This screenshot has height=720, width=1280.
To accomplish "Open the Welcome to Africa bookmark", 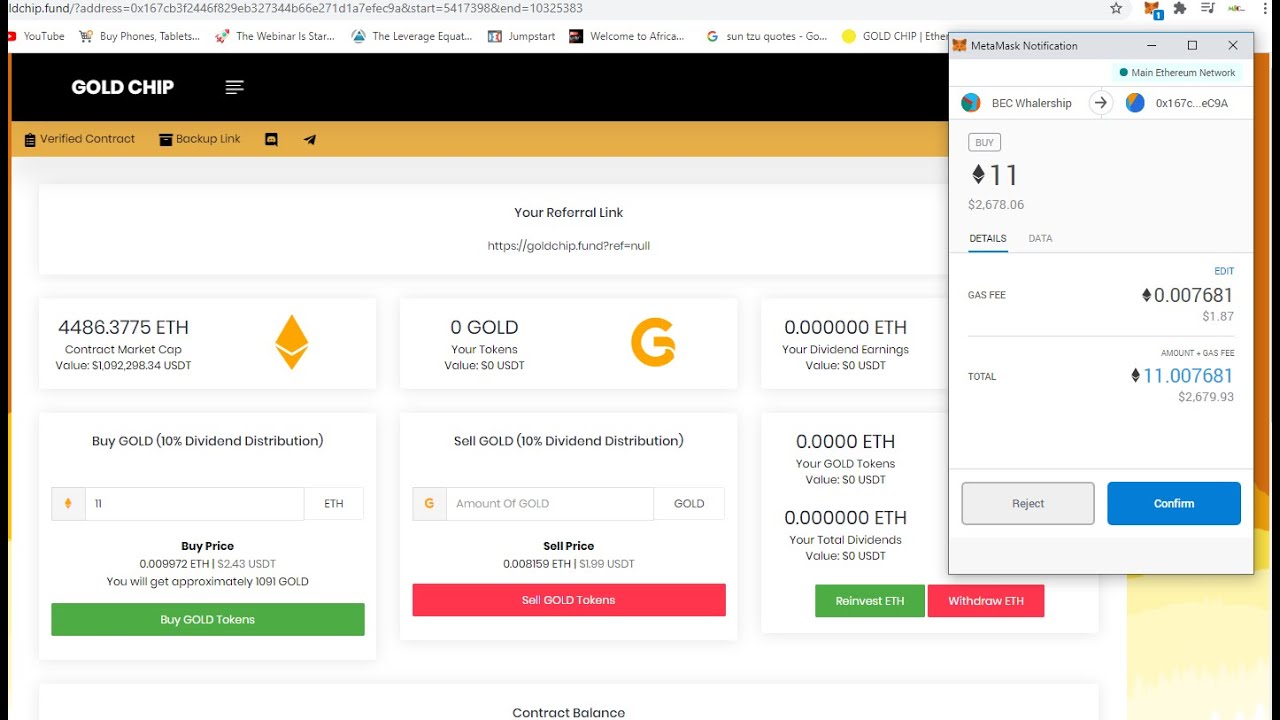I will point(627,36).
